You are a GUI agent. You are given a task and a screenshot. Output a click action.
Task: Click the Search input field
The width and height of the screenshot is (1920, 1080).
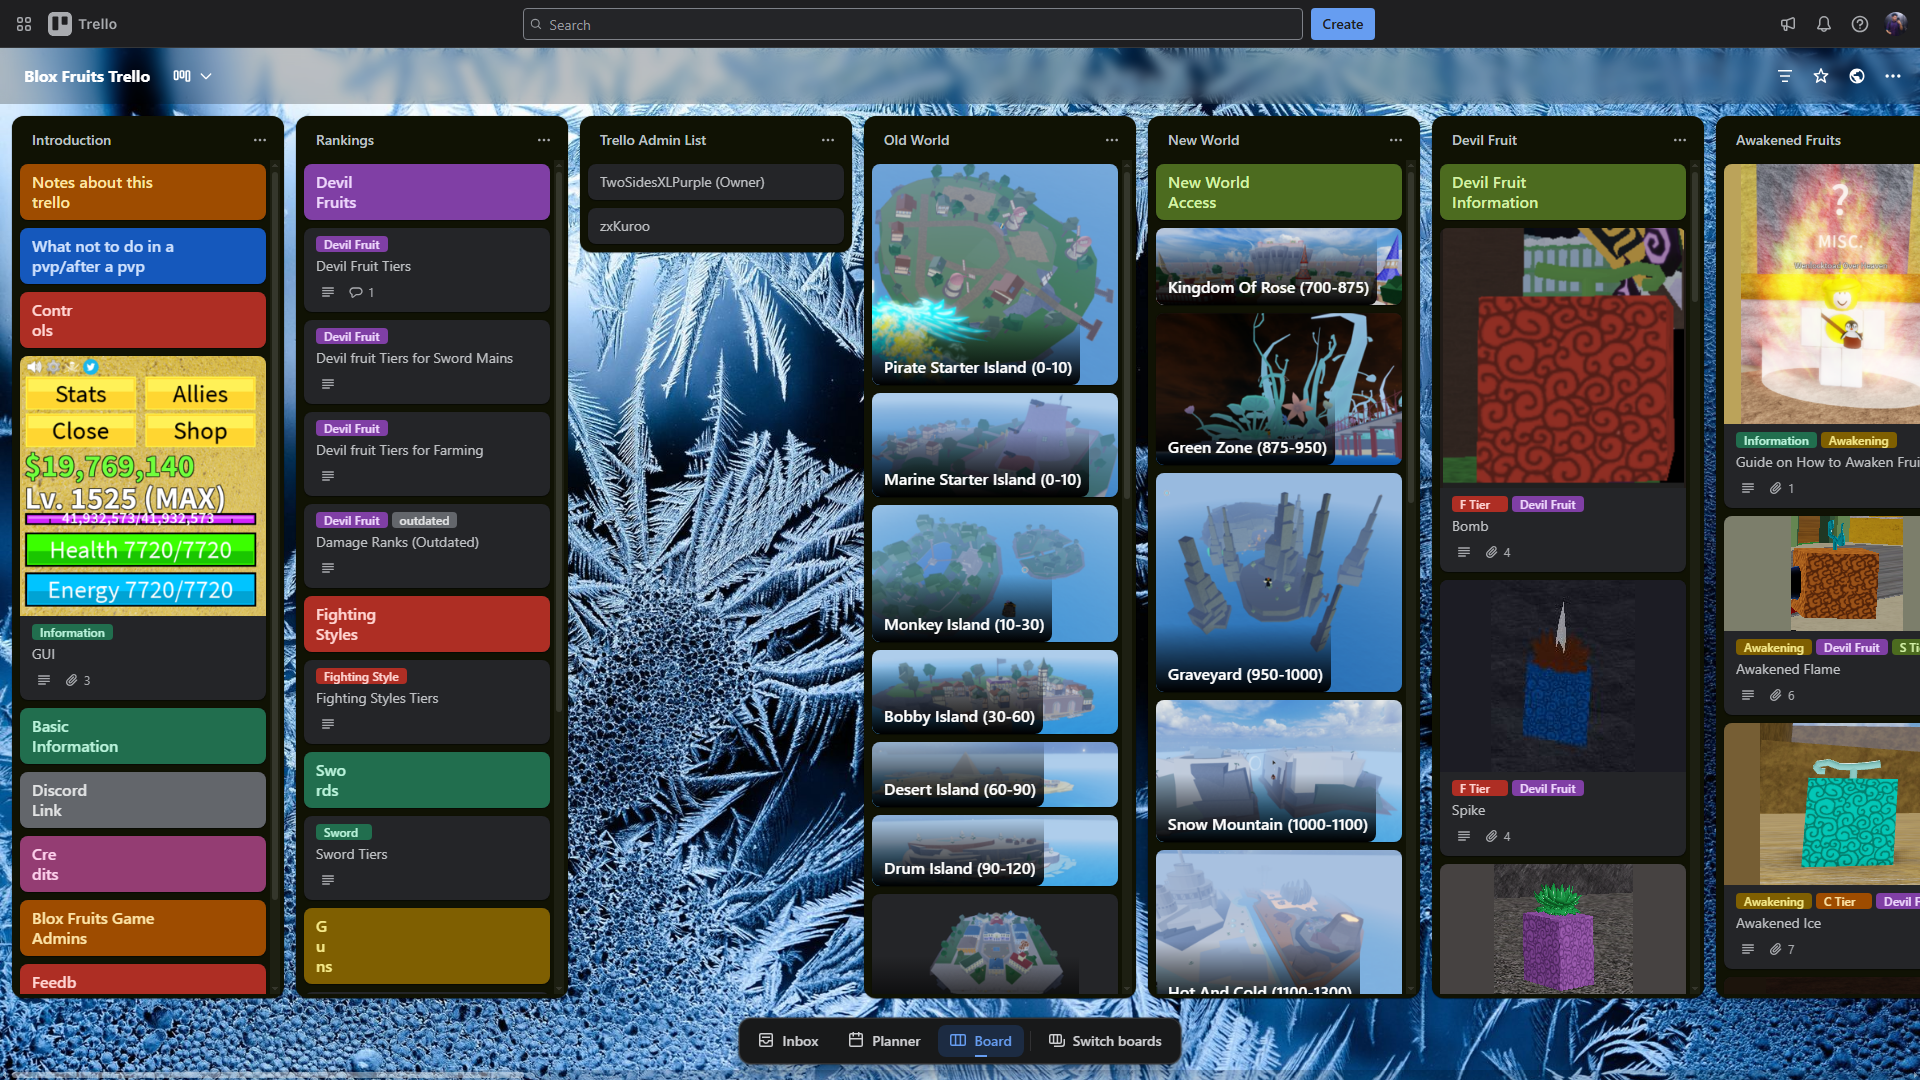[x=912, y=24]
